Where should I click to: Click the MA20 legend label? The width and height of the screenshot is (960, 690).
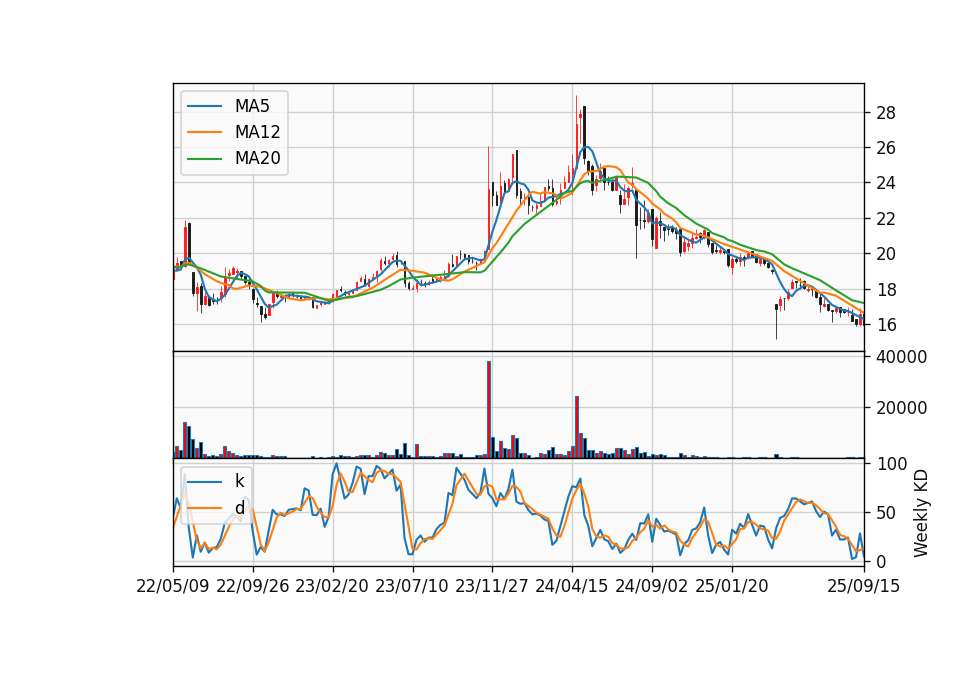pos(257,158)
